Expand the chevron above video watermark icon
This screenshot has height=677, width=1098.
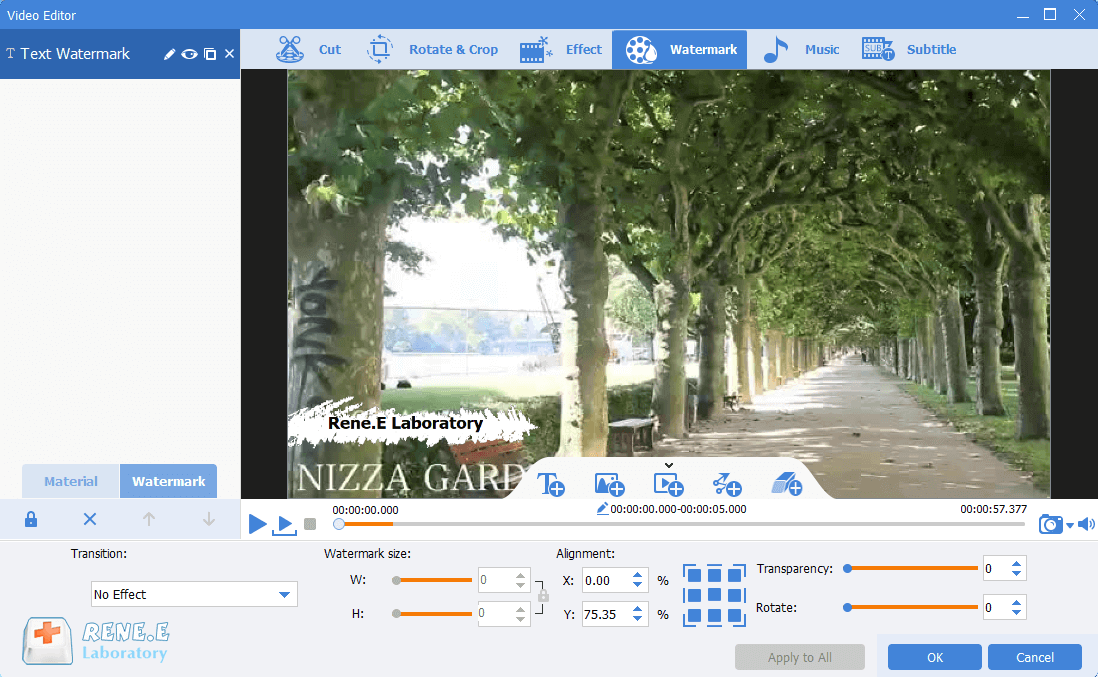click(669, 465)
